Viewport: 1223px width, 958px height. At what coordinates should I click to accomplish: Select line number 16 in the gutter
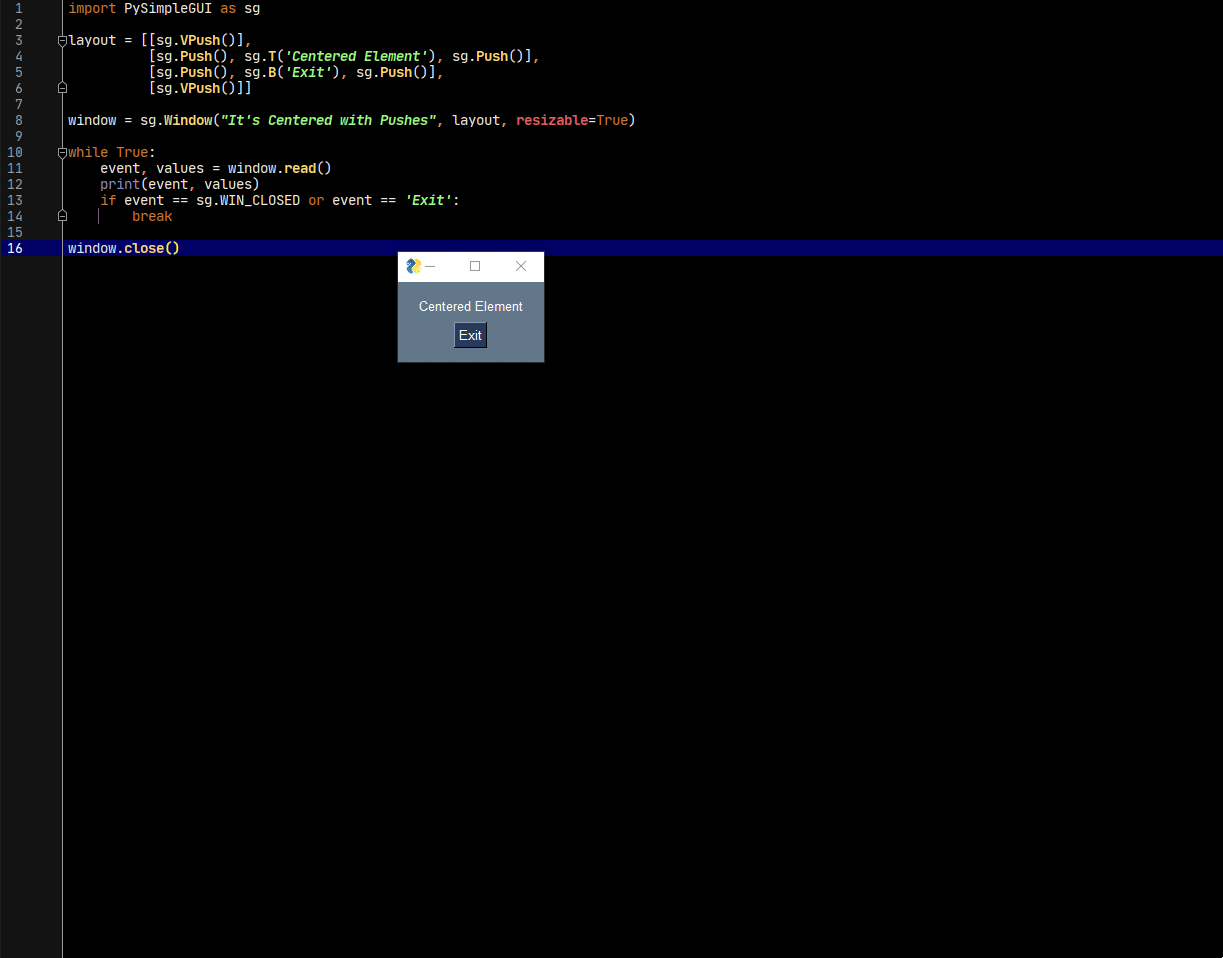[x=14, y=248]
